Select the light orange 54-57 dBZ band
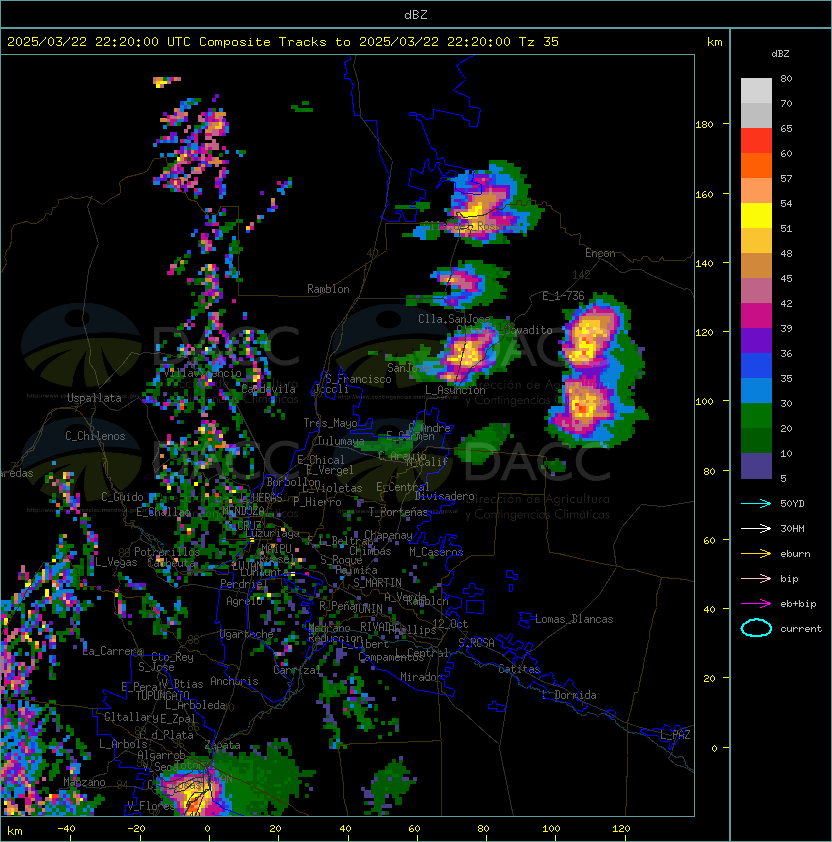The width and height of the screenshot is (832, 842). [x=756, y=191]
